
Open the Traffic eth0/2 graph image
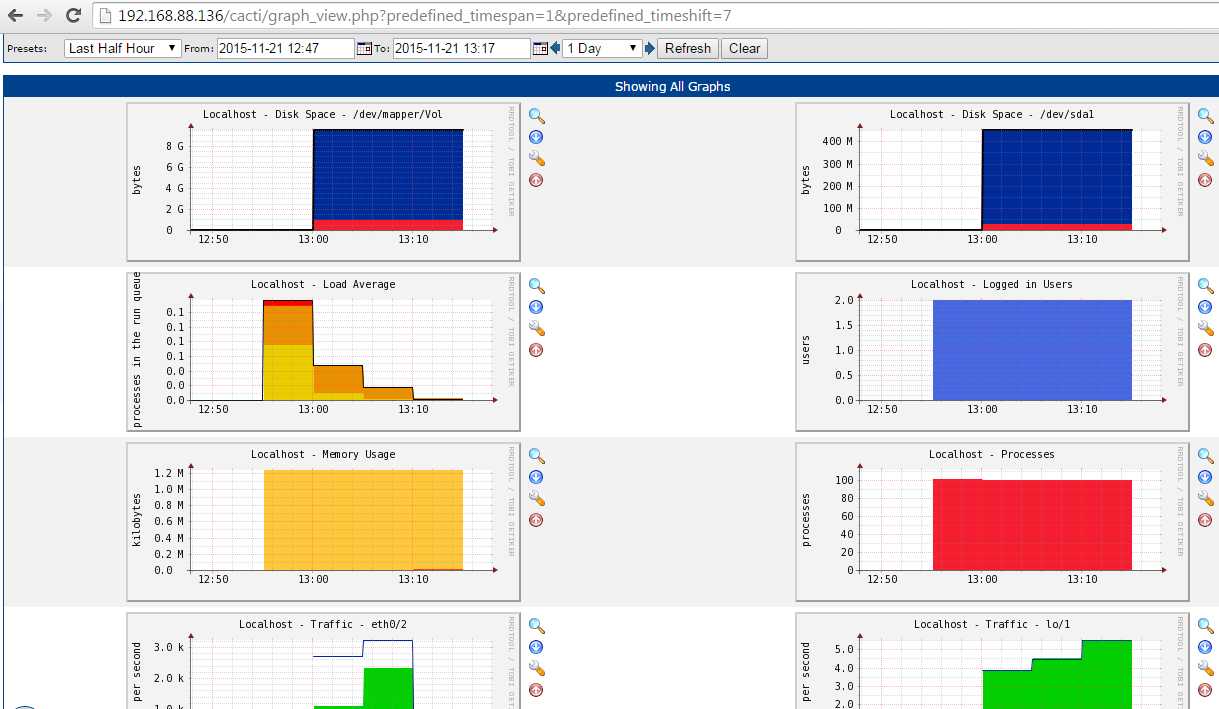(x=323, y=660)
